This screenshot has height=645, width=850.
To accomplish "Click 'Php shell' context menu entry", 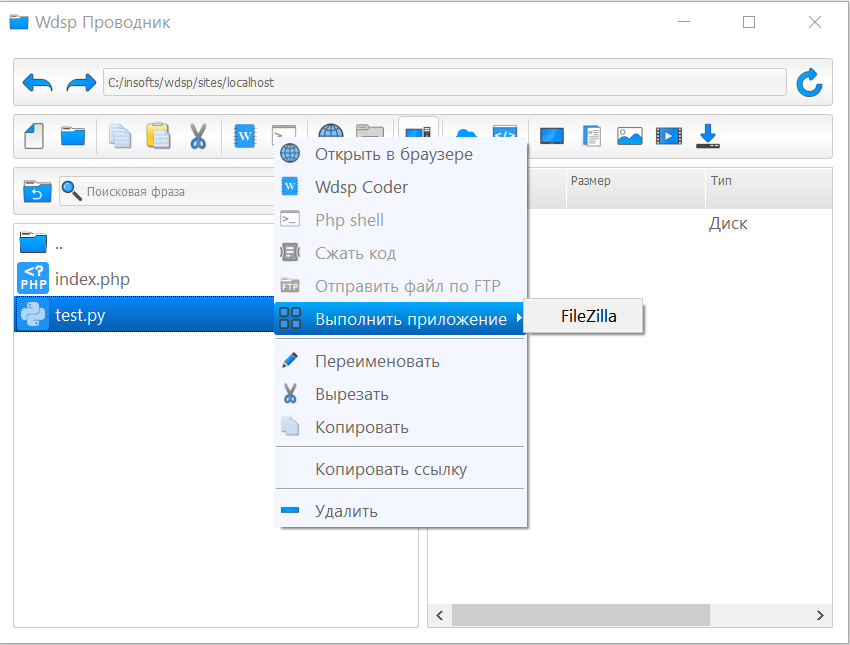I will (401, 220).
